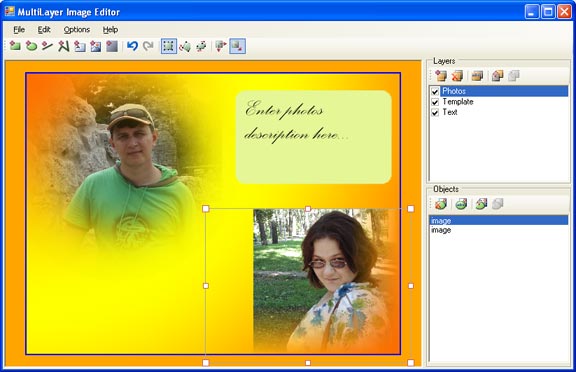The width and height of the screenshot is (576, 372).
Task: Click the add image object tool
Action: (x=96, y=46)
